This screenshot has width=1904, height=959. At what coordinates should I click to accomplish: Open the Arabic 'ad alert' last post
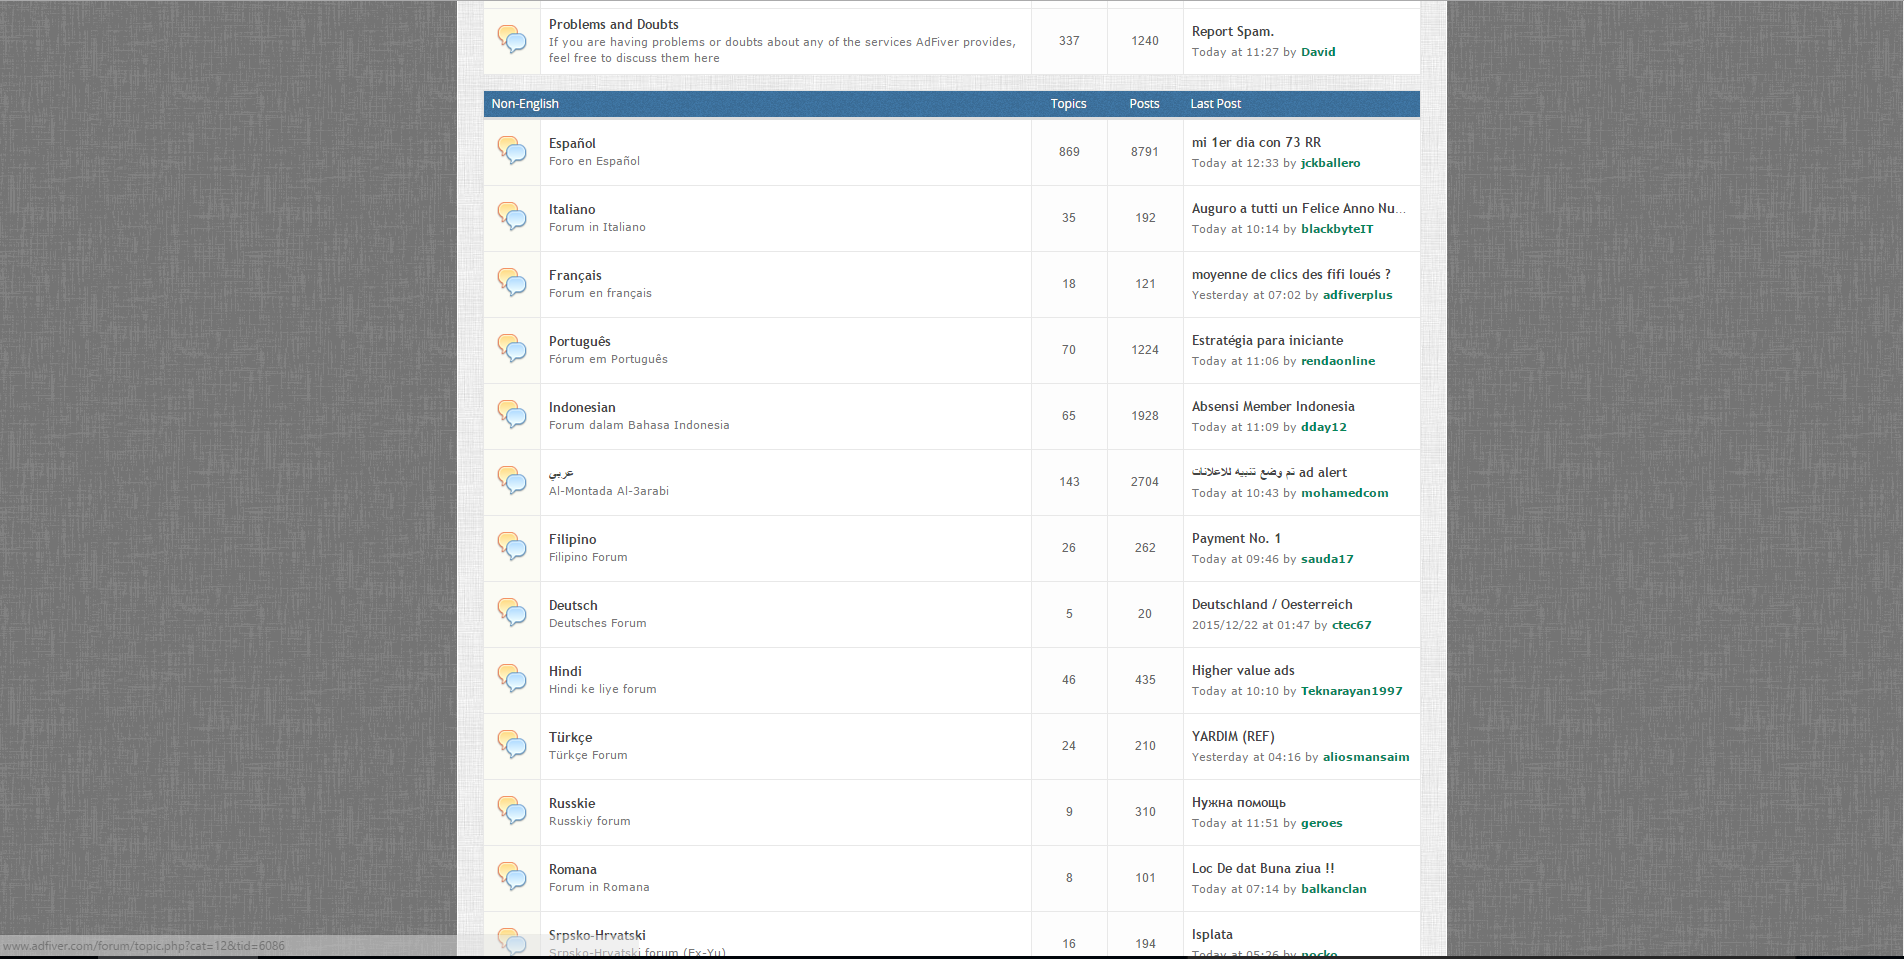[1269, 472]
